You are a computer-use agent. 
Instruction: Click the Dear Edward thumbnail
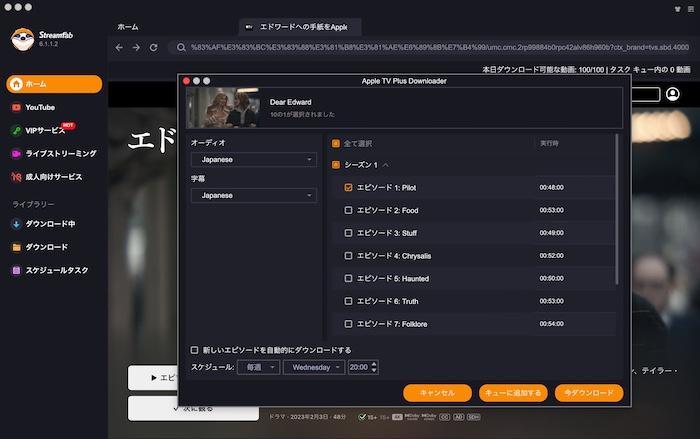(x=223, y=108)
